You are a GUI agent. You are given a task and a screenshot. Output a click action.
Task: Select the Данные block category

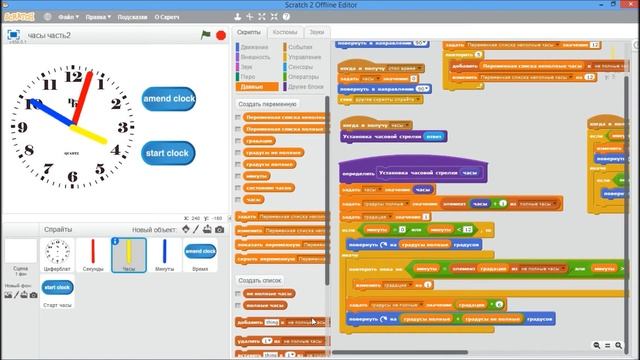click(x=256, y=87)
